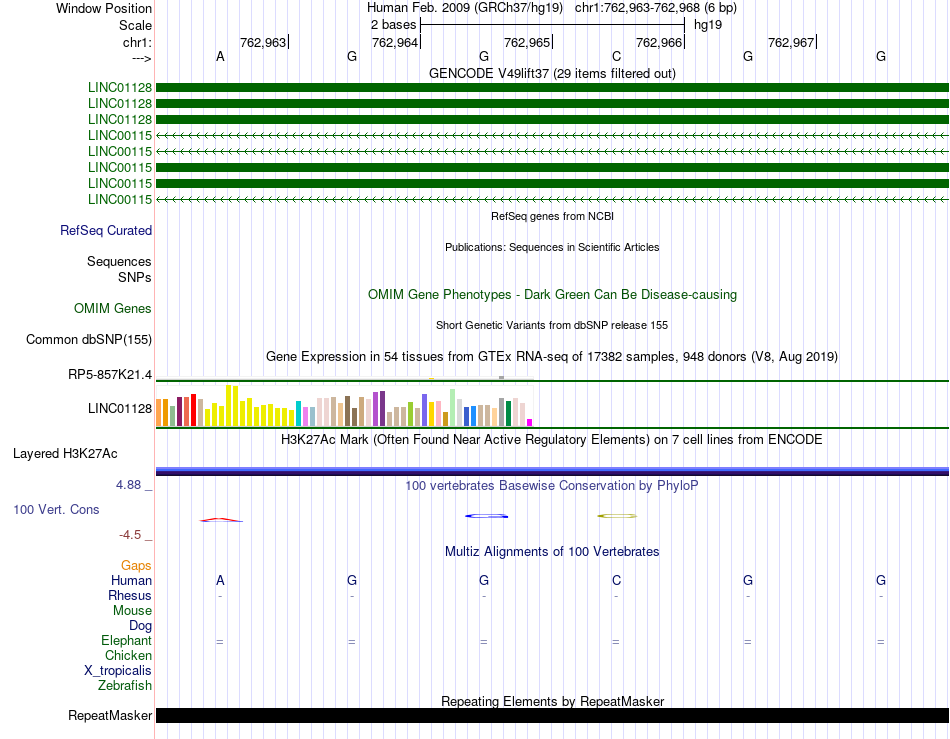Open 'Publications: Sequences in Scientific Articles' title
This screenshot has height=739, width=950.
(552, 247)
